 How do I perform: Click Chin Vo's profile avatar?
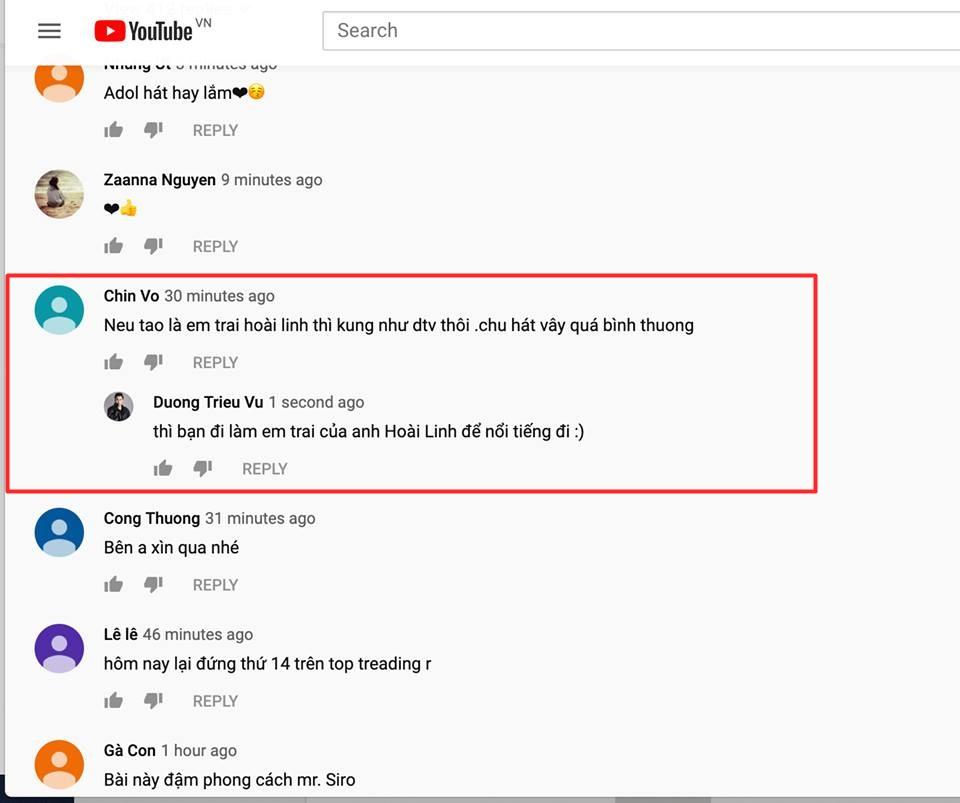coord(58,310)
